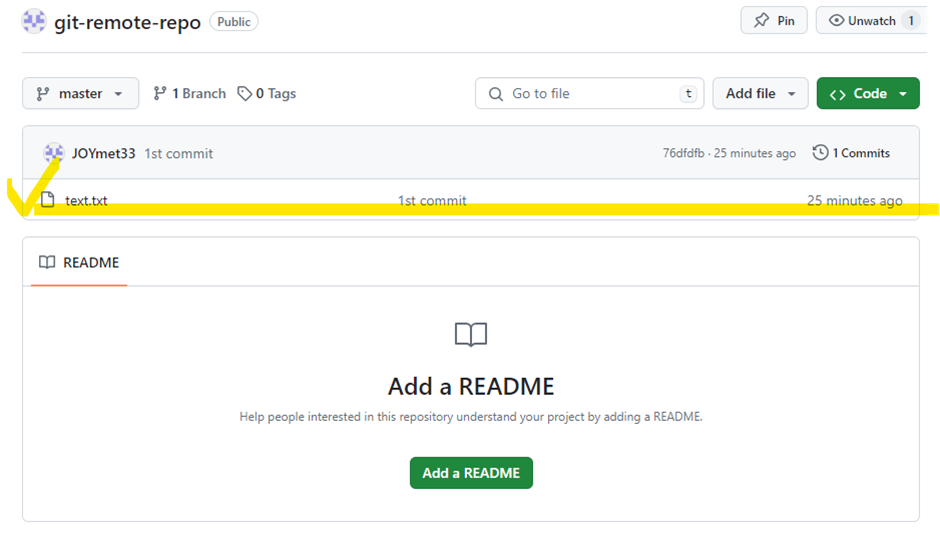The height and width of the screenshot is (538, 940).
Task: Expand the Add file dropdown
Action: point(760,94)
